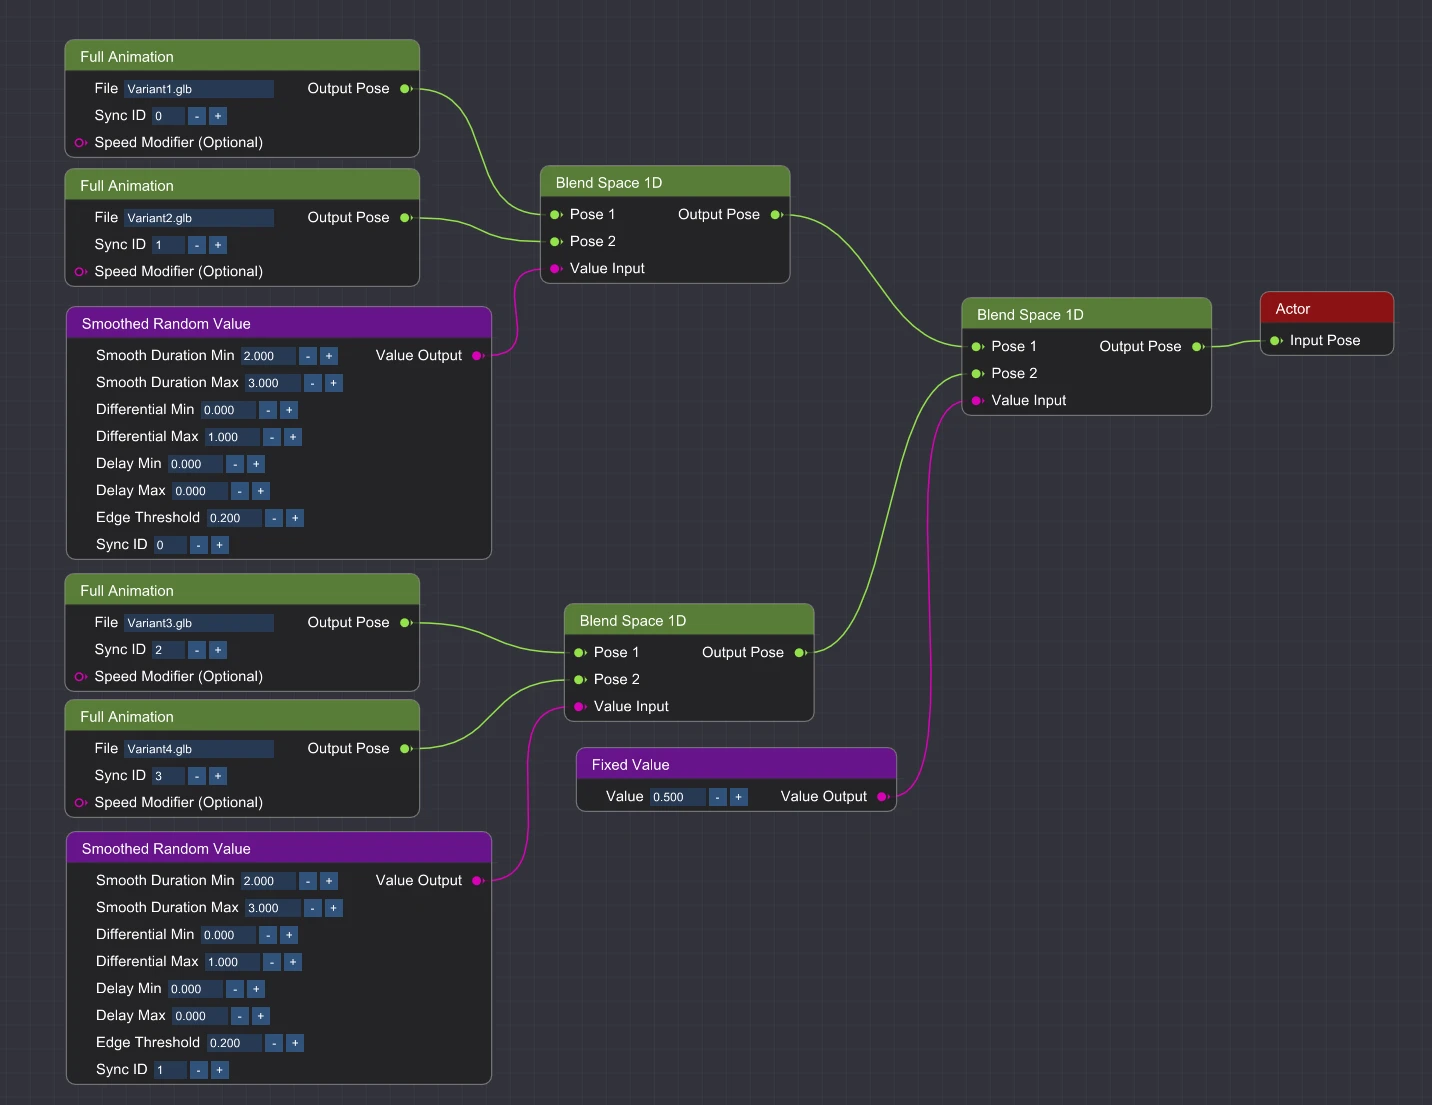Increment Sync ID on the Variant4.glb node
Viewport: 1432px width, 1105px height.
coord(218,776)
